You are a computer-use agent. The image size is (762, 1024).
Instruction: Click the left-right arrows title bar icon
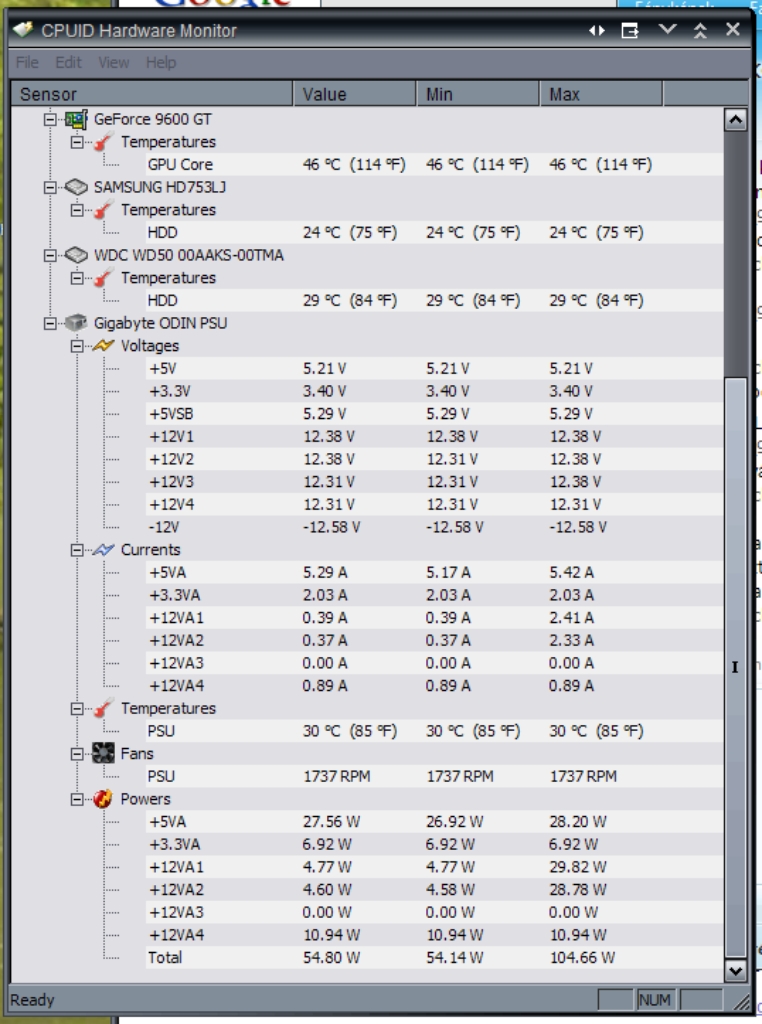(597, 31)
